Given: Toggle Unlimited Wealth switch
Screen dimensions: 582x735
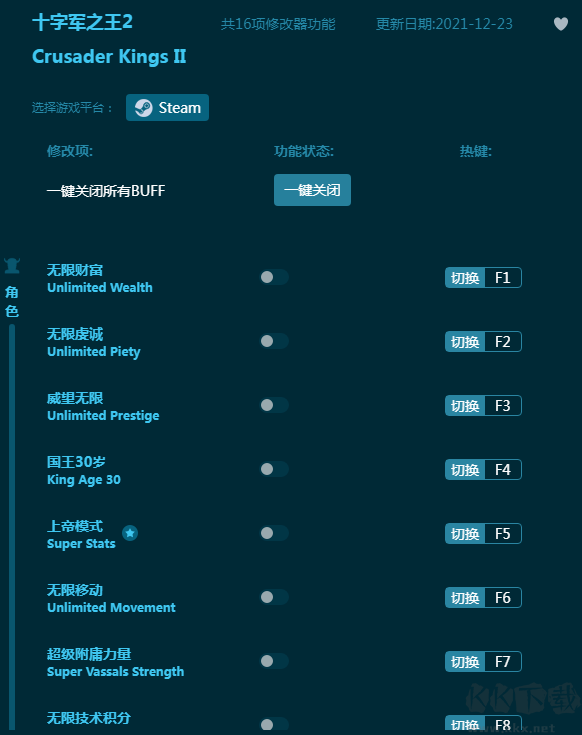Looking at the screenshot, I should tap(274, 277).
